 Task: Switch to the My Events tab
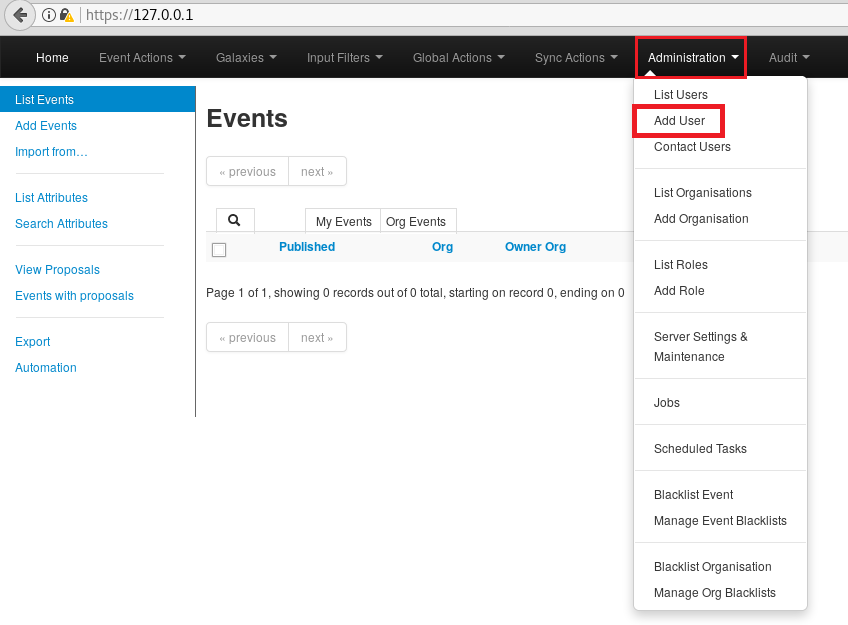(343, 222)
